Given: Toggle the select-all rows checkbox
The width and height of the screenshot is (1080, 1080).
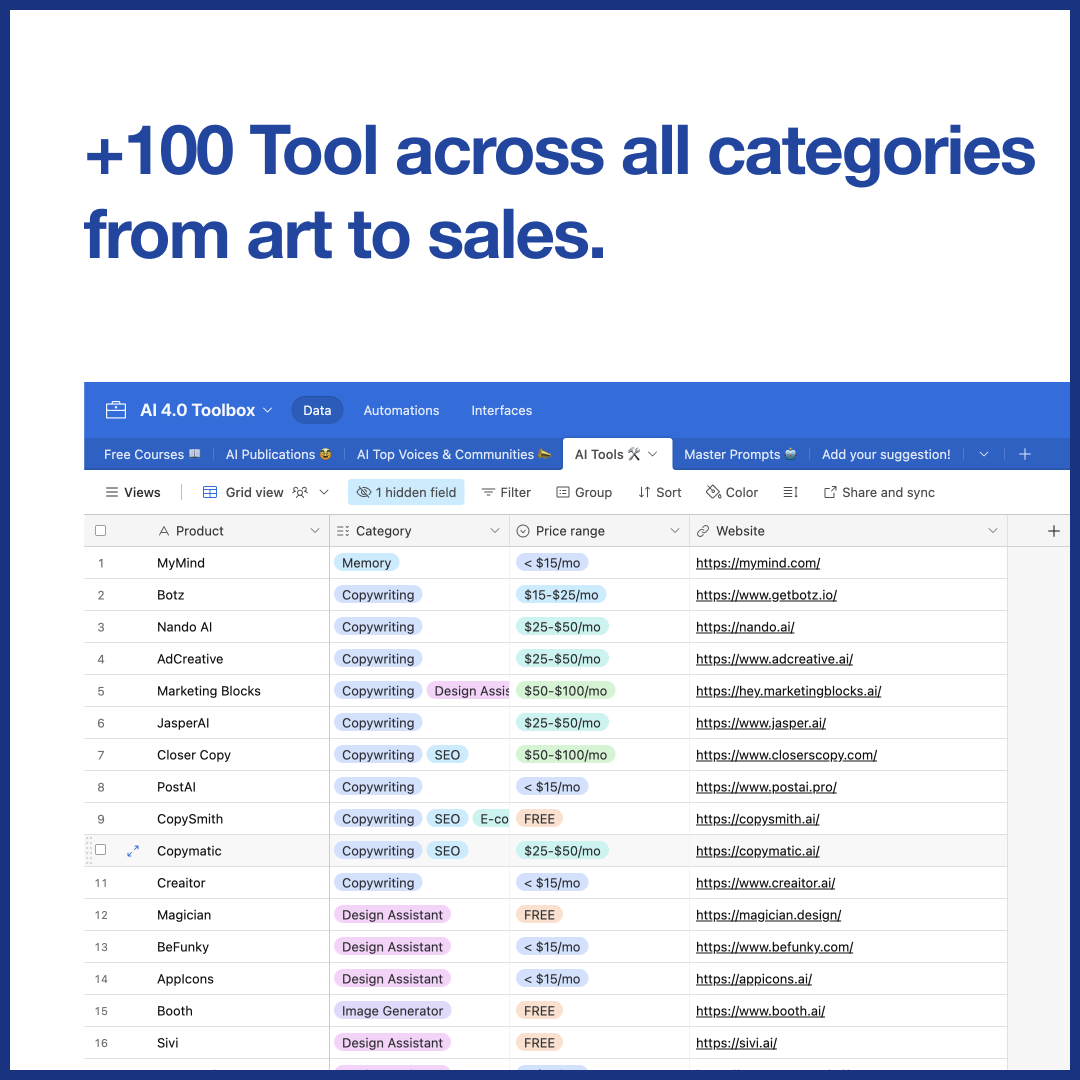Looking at the screenshot, I should (x=101, y=530).
